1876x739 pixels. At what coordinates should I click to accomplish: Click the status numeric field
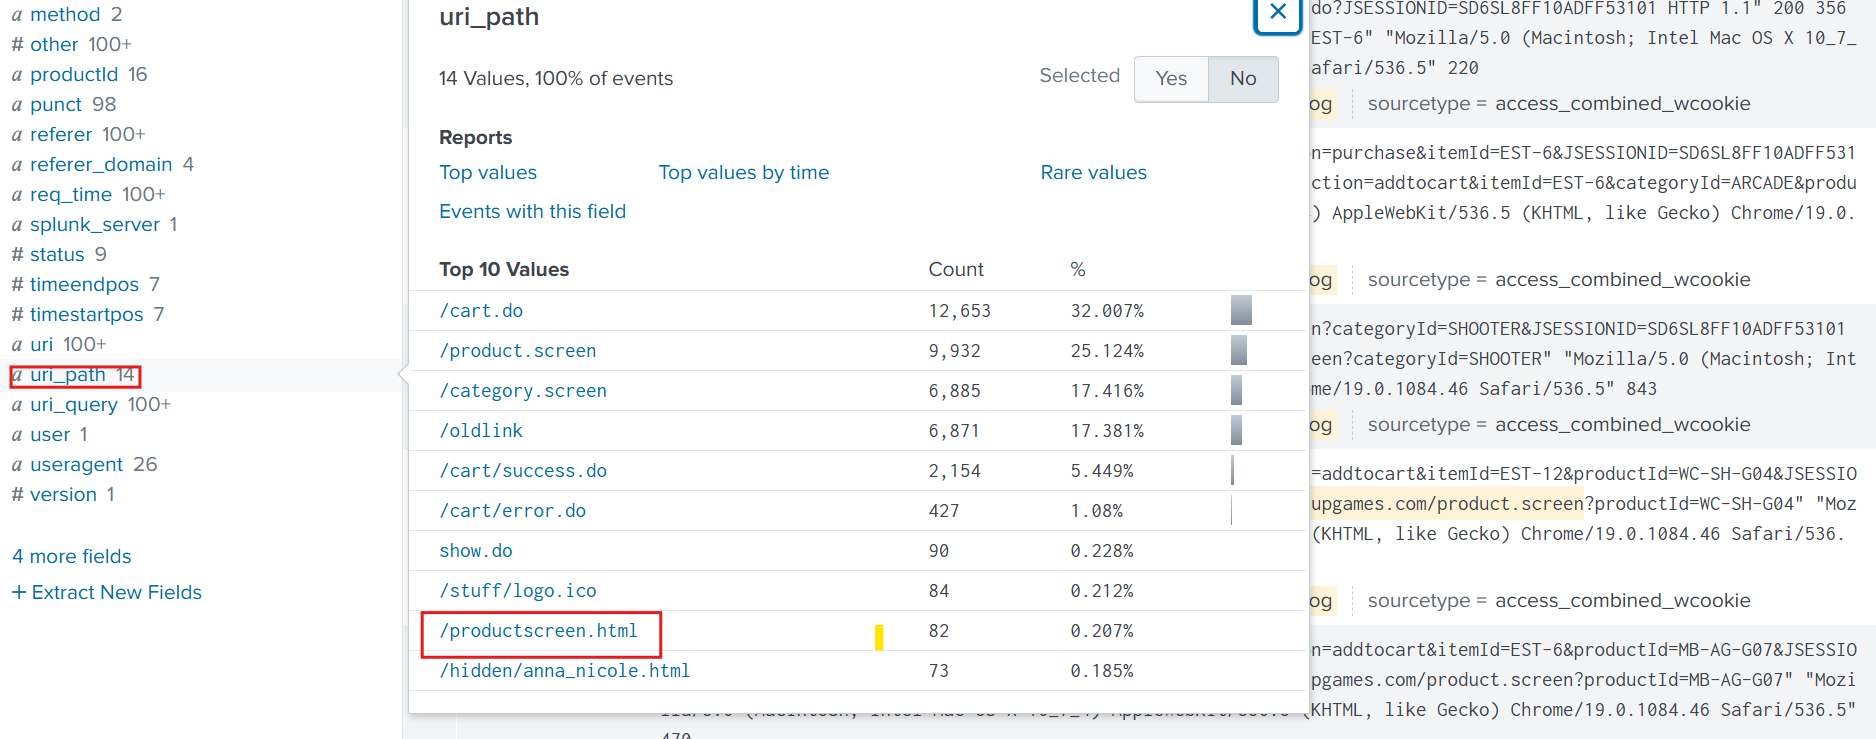(x=57, y=255)
